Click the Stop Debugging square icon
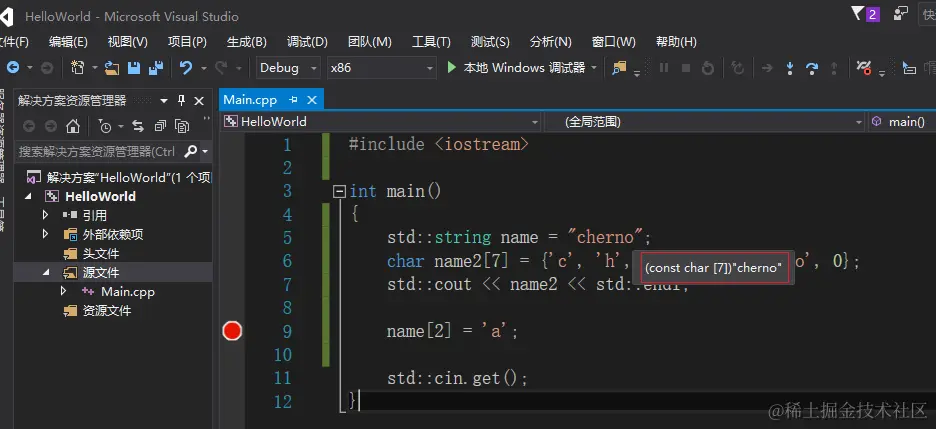The height and width of the screenshot is (429, 936). coord(686,68)
